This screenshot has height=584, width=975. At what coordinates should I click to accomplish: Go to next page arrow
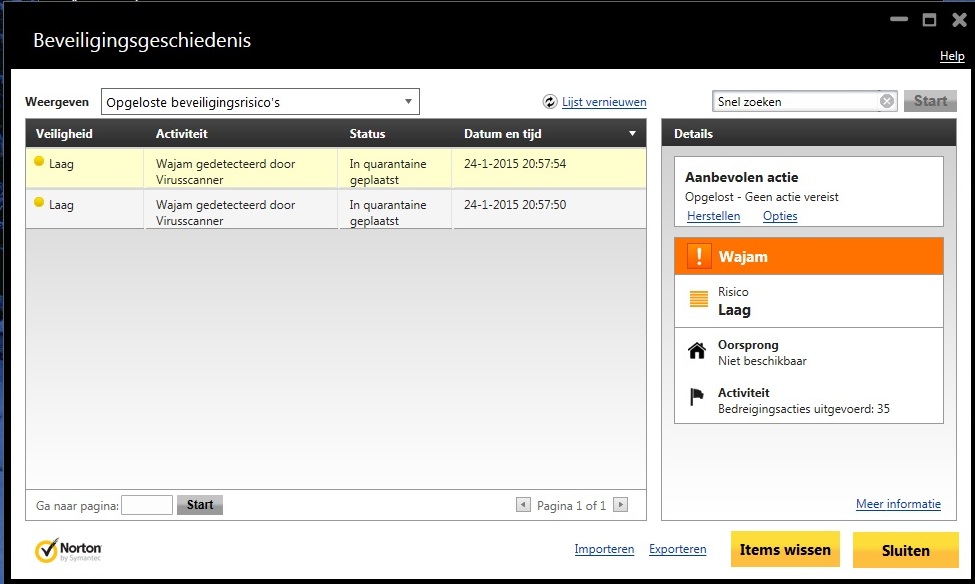point(620,504)
